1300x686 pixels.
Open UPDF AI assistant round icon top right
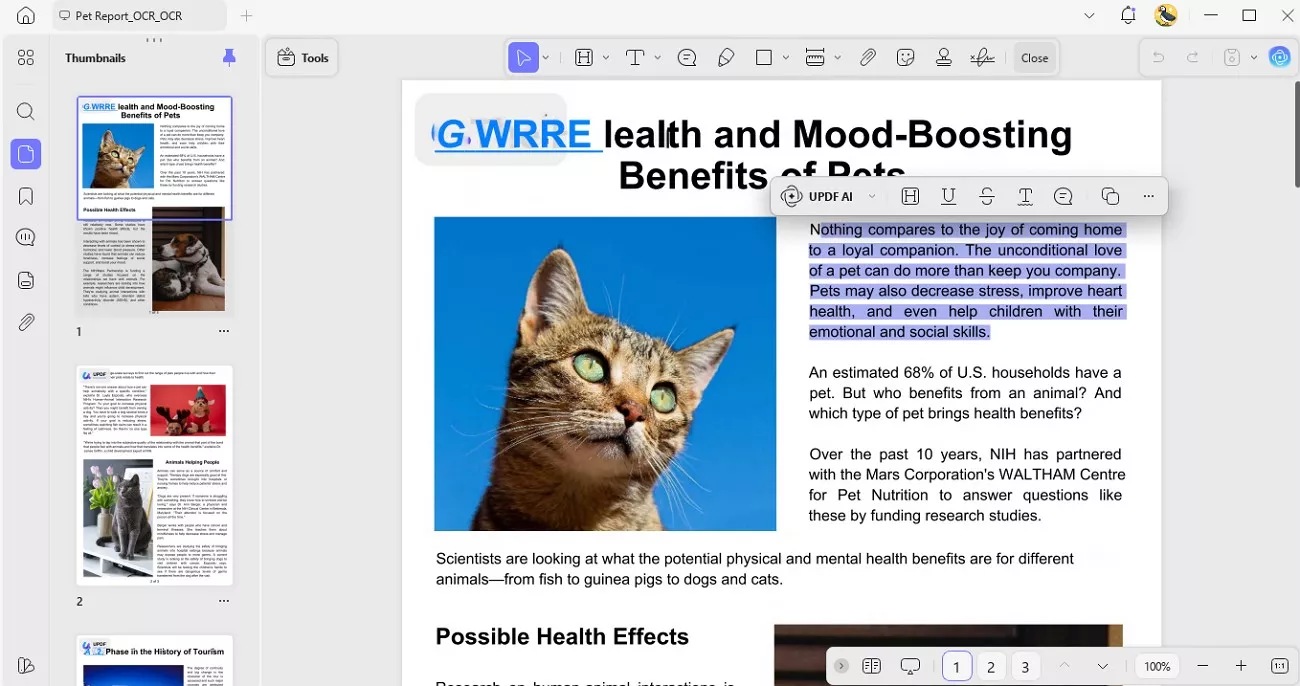[x=1280, y=57]
